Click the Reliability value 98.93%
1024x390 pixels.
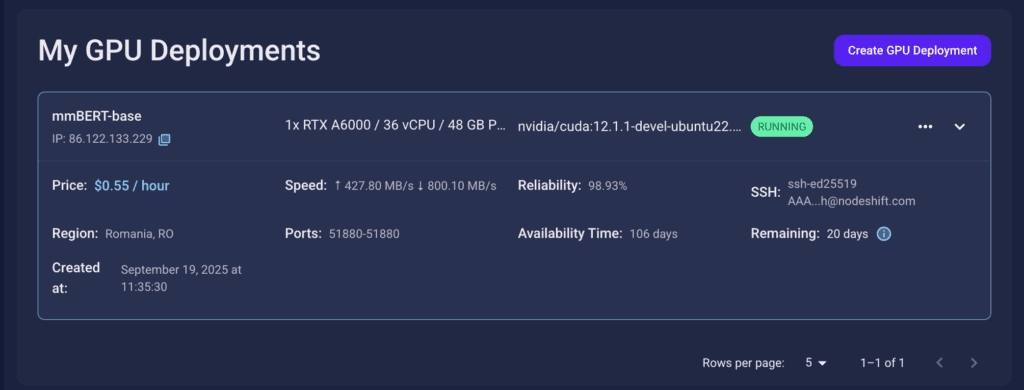(607, 186)
